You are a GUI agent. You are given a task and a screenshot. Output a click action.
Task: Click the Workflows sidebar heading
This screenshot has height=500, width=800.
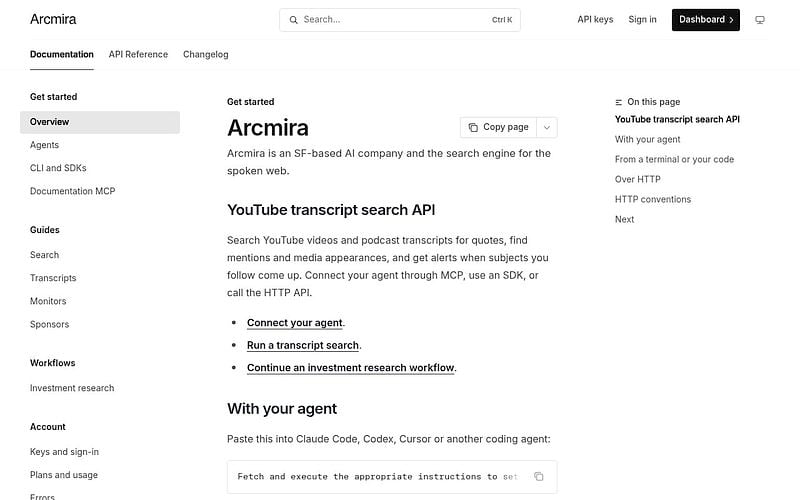click(53, 363)
